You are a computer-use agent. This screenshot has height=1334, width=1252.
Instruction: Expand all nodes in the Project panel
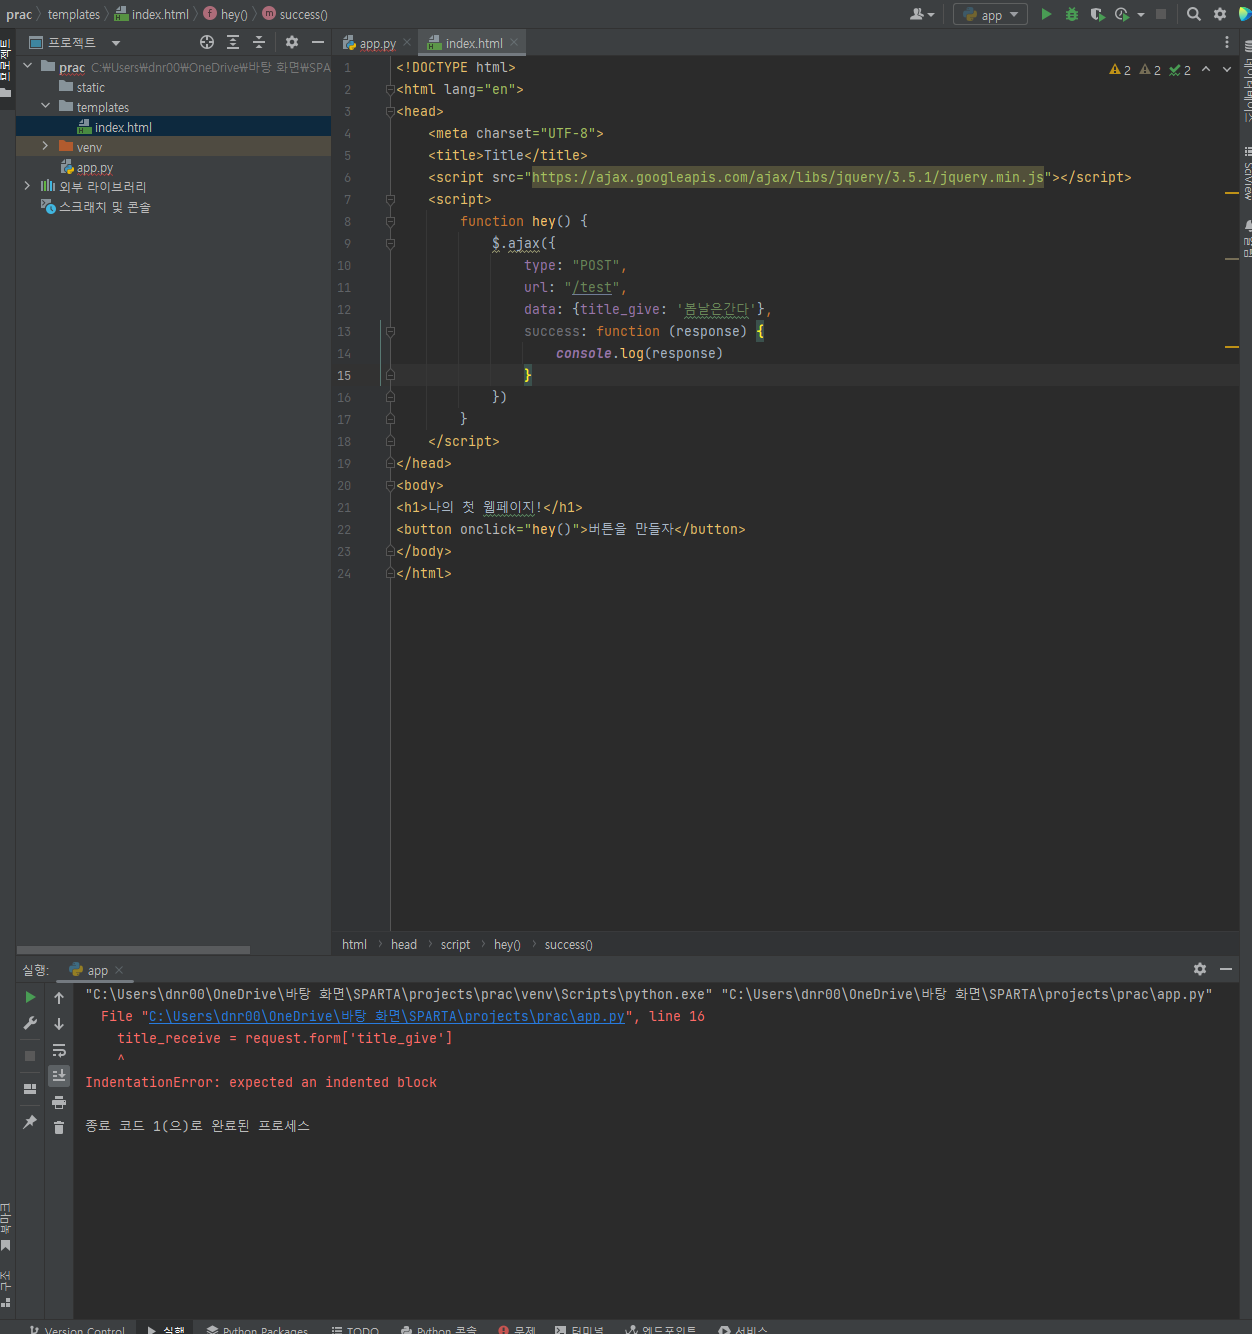coord(233,42)
